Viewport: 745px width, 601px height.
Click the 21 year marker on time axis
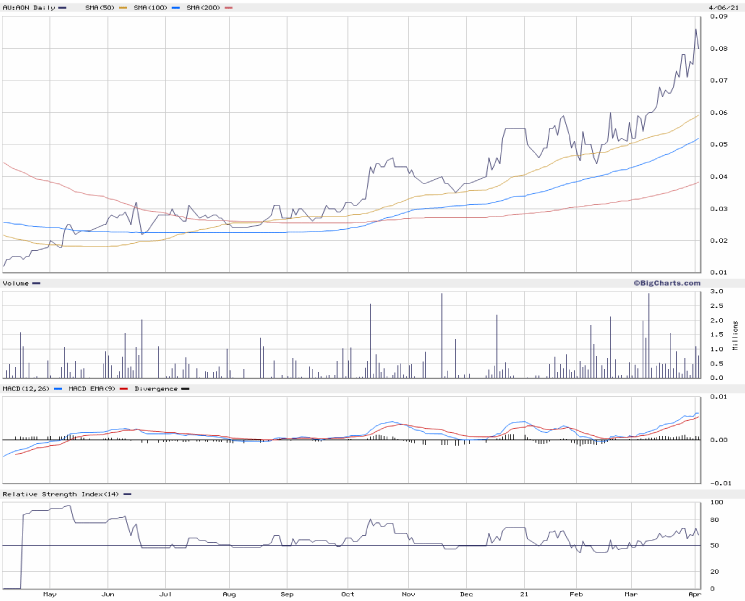point(520,594)
